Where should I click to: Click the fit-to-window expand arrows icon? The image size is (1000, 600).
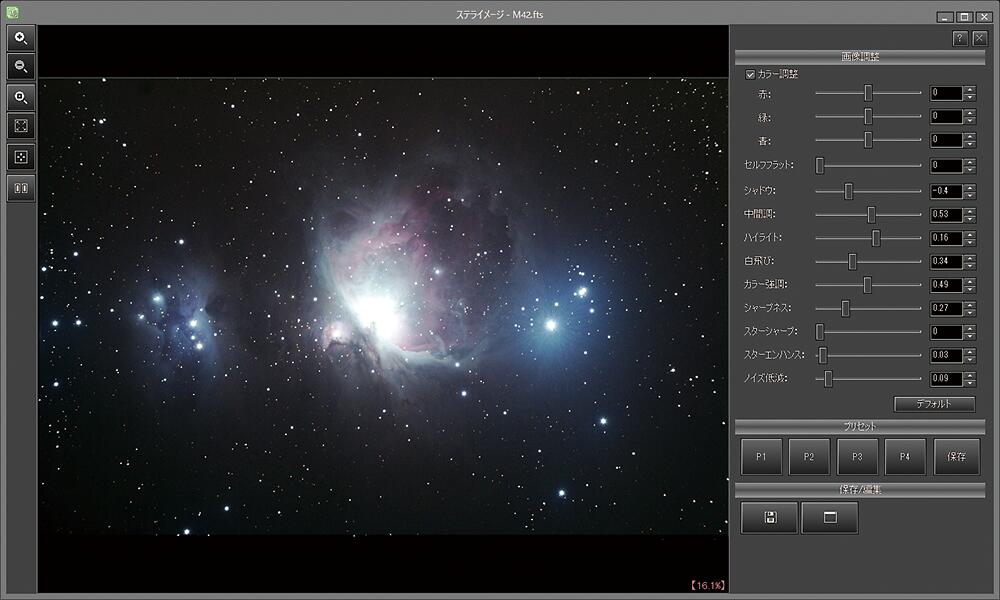[x=21, y=127]
